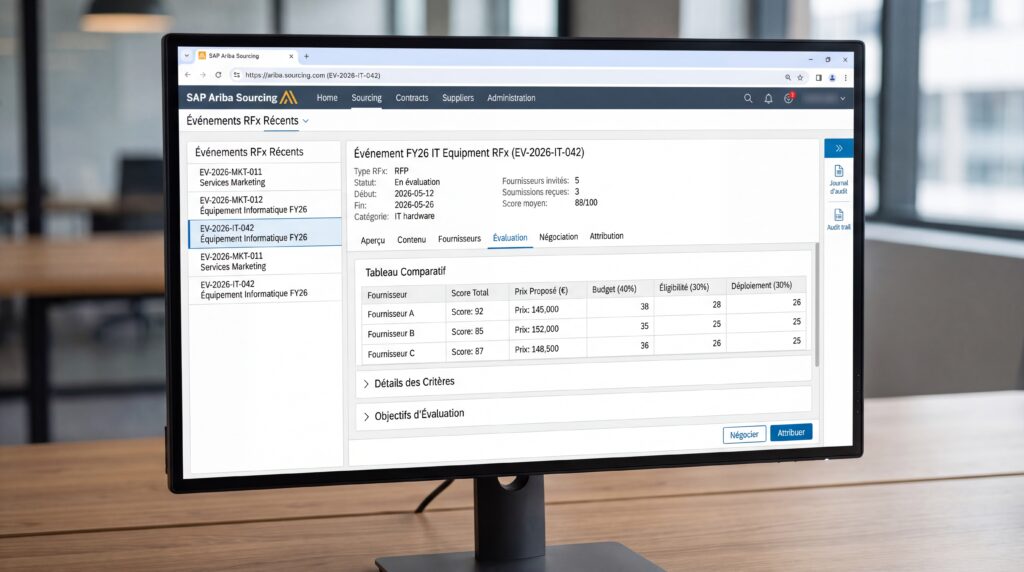The height and width of the screenshot is (572, 1024).
Task: Open the tab search dropdown arrow
Action: point(187,56)
